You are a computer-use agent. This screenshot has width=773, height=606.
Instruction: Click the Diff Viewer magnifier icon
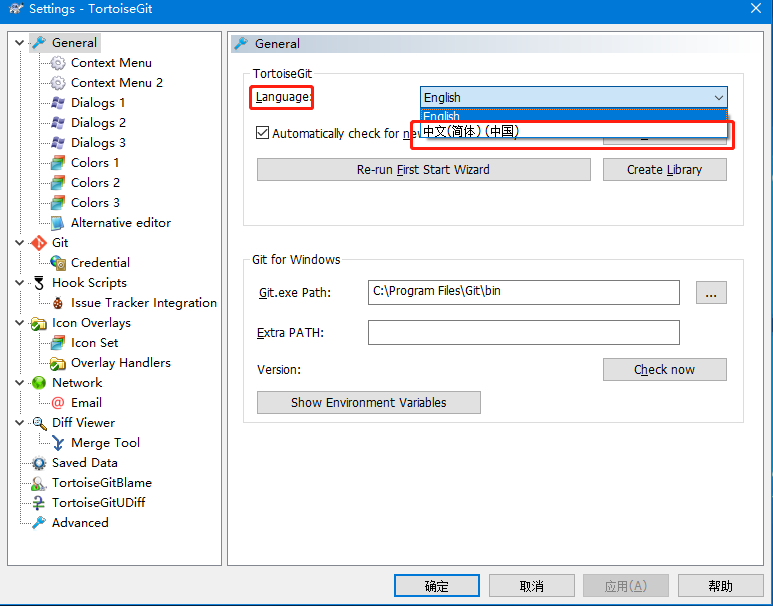tap(39, 423)
